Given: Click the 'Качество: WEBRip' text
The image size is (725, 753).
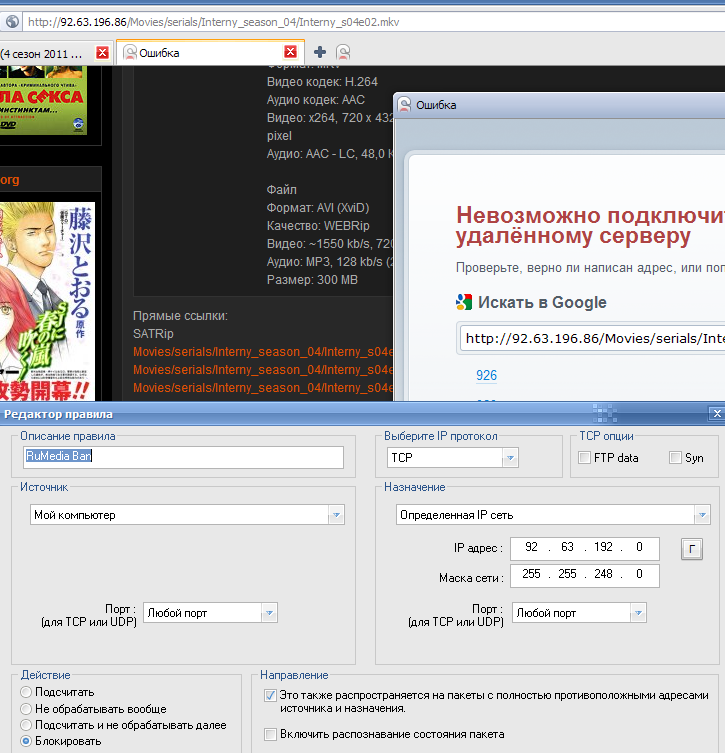Looking at the screenshot, I should coord(318,226).
